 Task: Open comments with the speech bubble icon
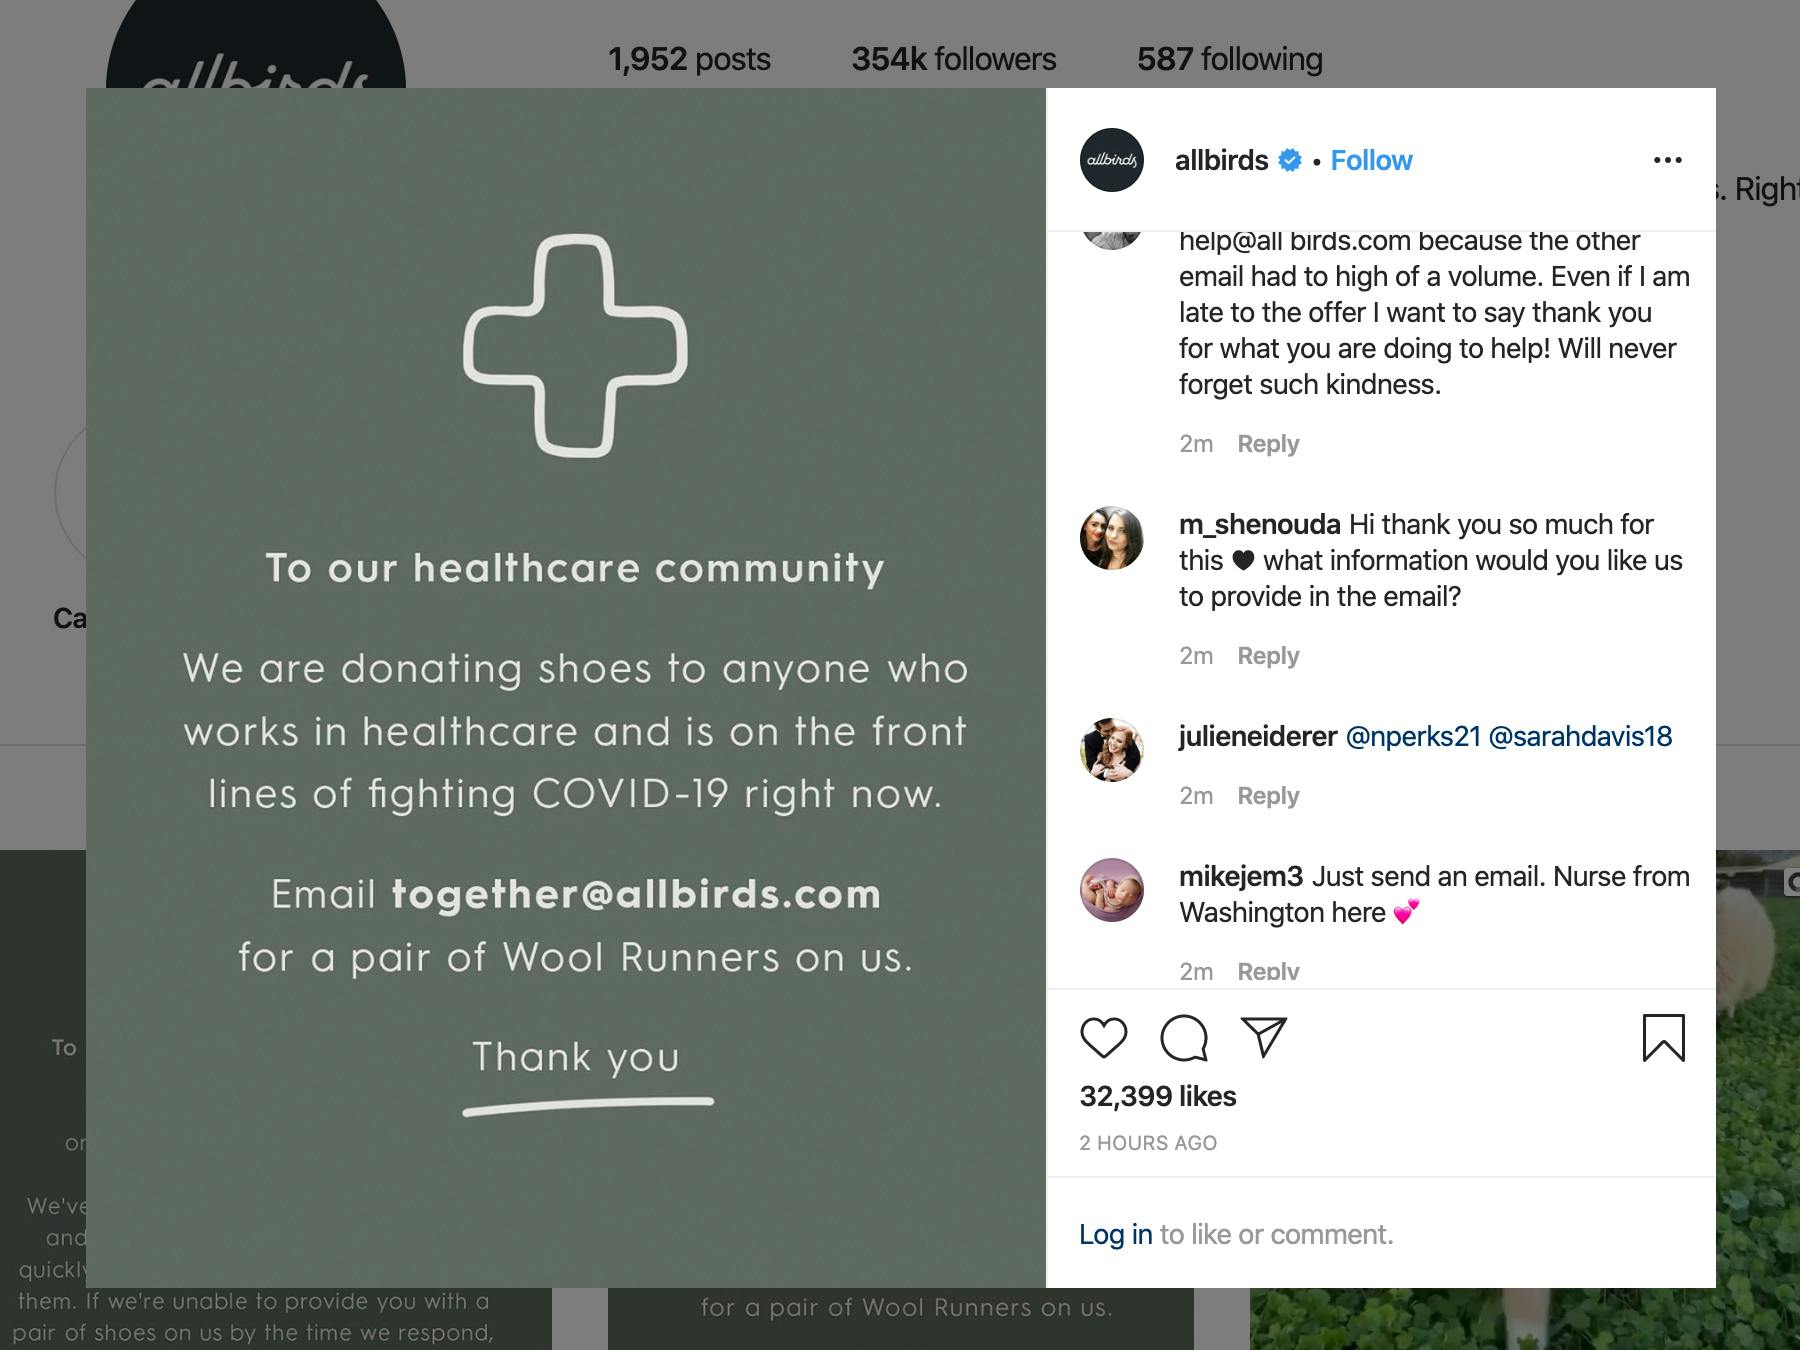coord(1184,1038)
